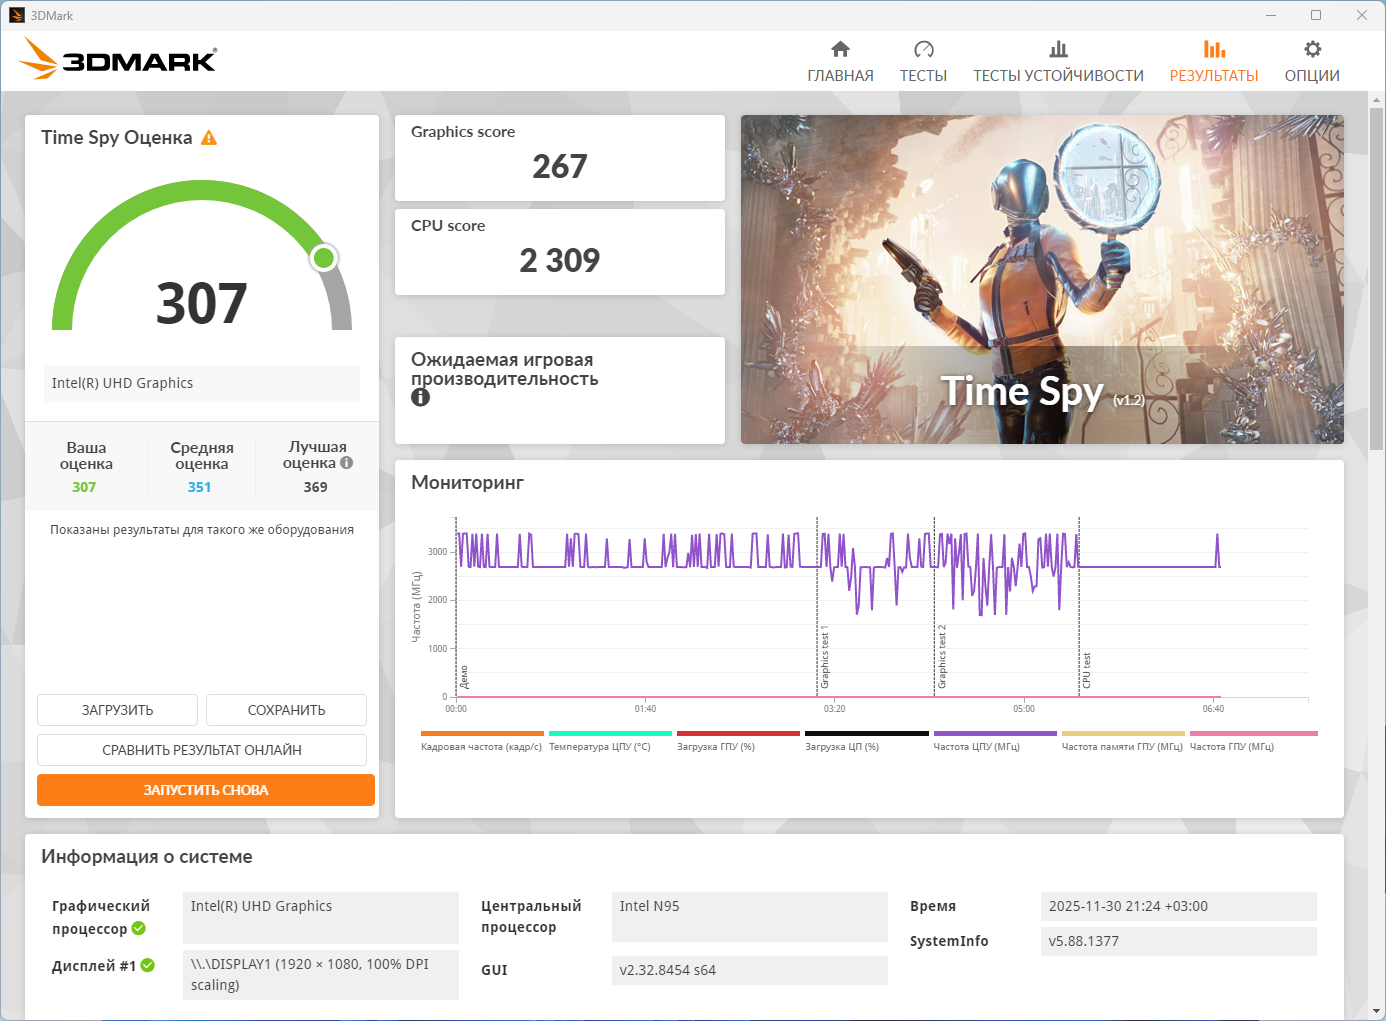
Task: Click the Лучшая оценка value 369
Action: (316, 487)
